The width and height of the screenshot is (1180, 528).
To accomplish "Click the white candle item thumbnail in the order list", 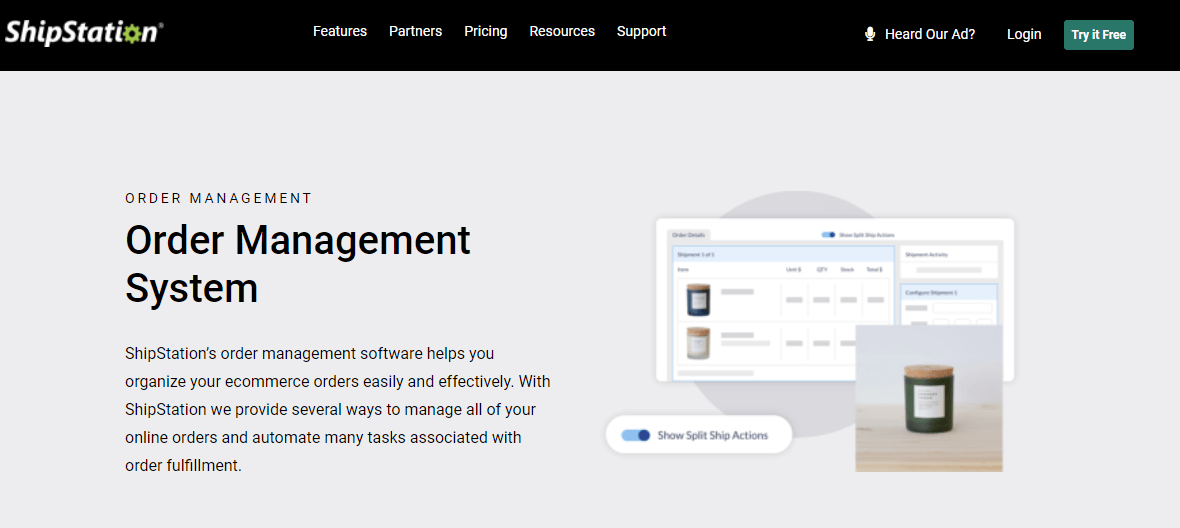I will tap(698, 343).
